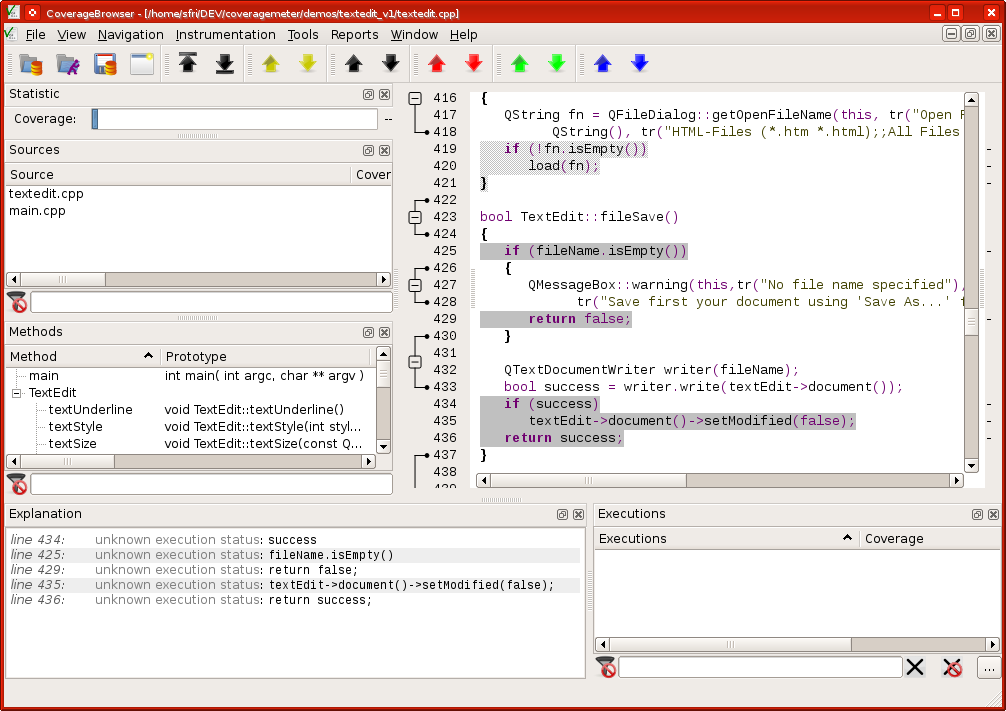Click the Coverage progress bar in Statistic
The width and height of the screenshot is (1006, 711).
[235, 119]
